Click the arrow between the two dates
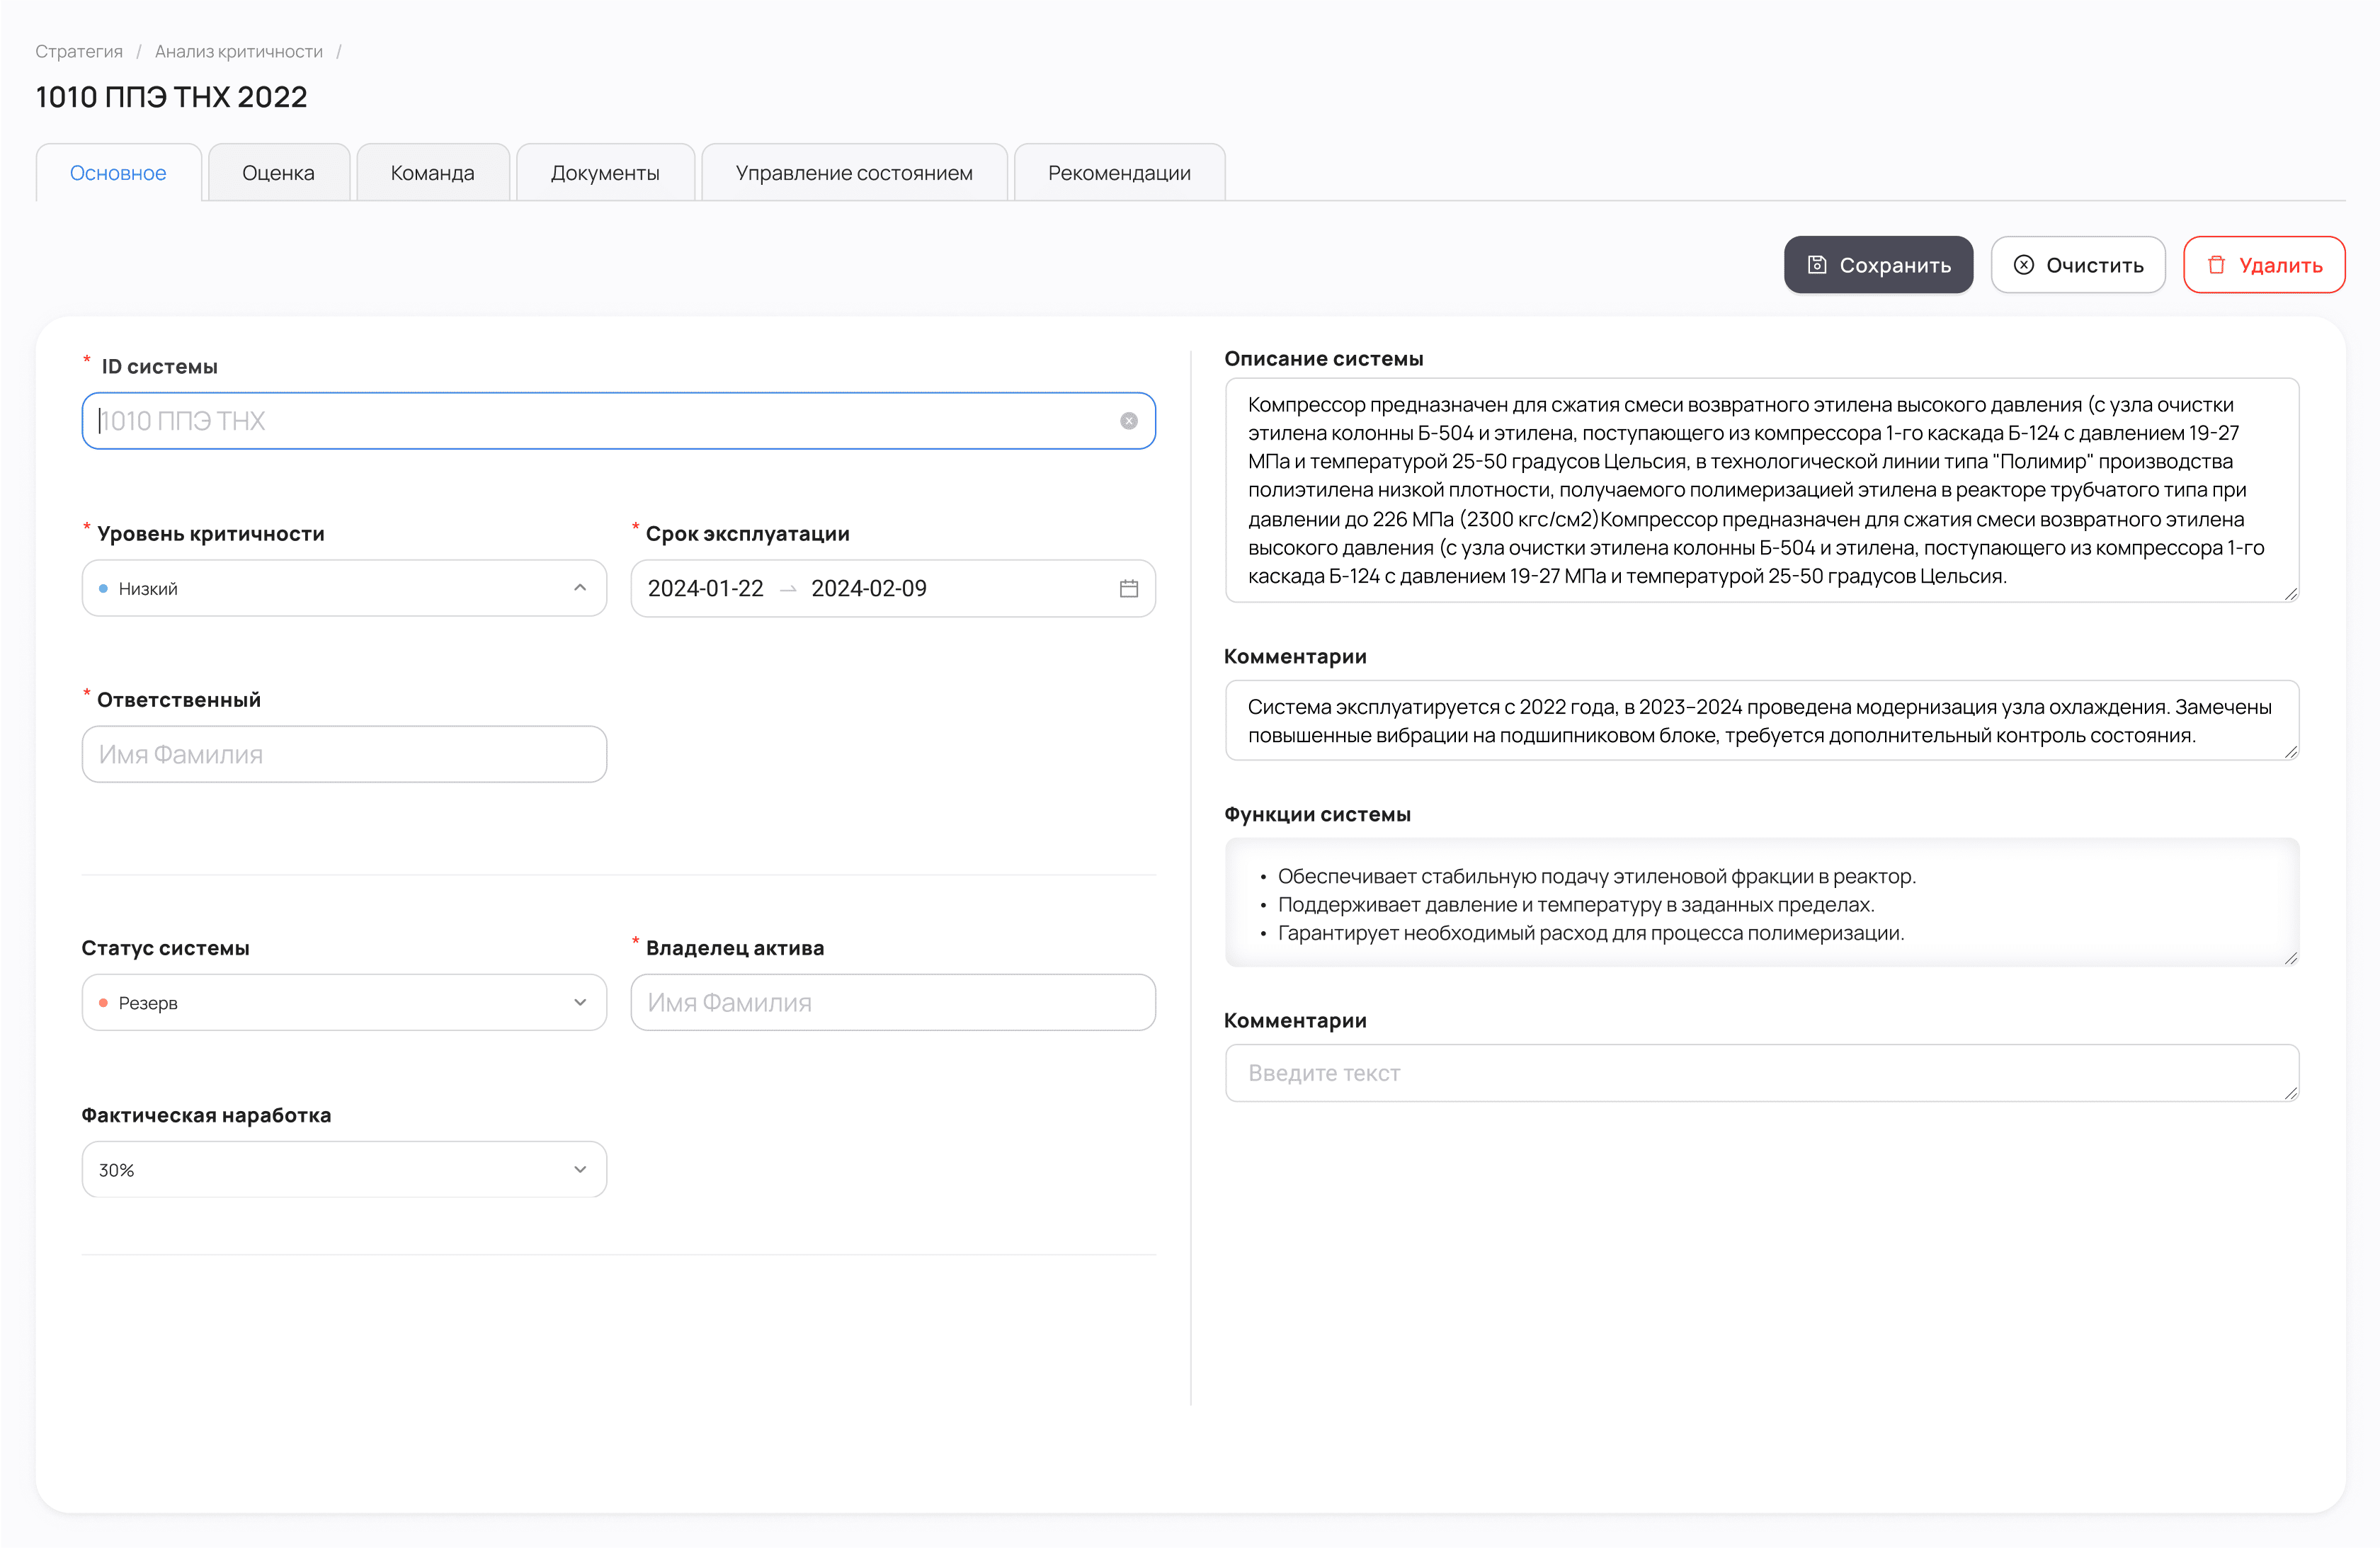Viewport: 2380px width, 1548px height. point(787,589)
